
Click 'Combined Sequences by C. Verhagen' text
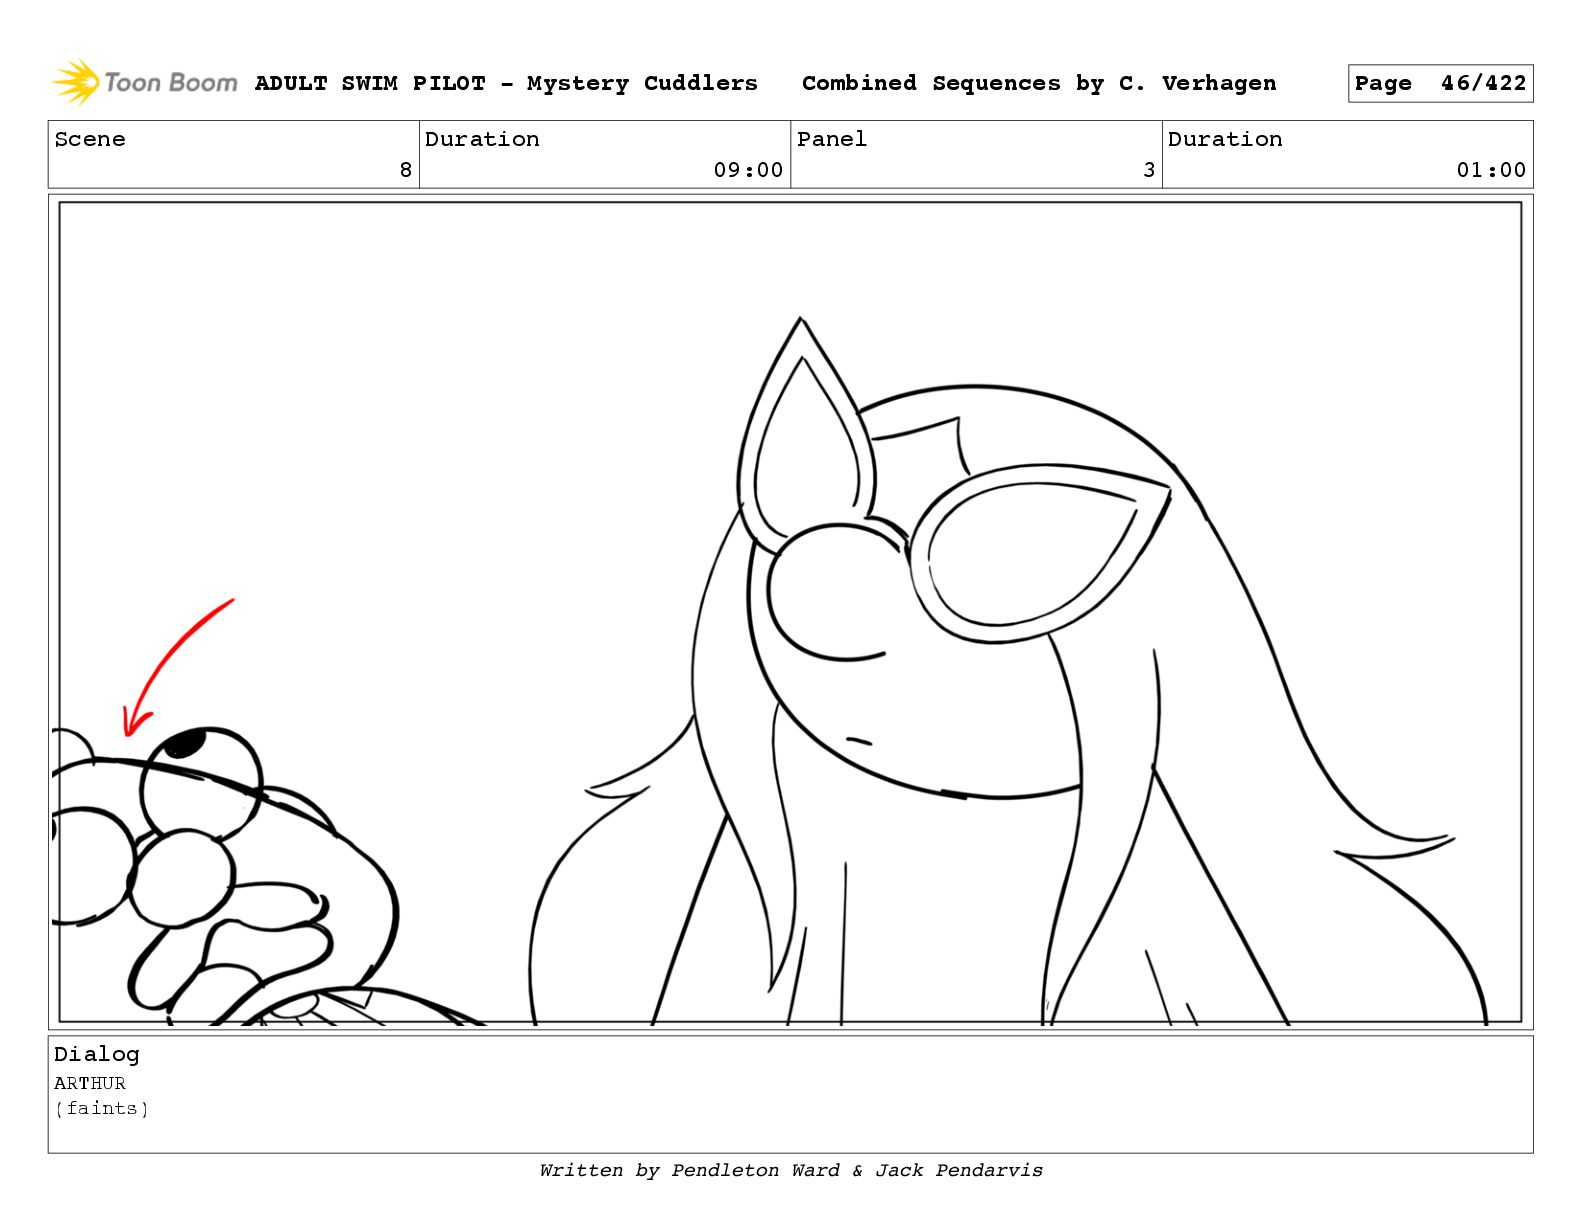pyautogui.click(x=1039, y=83)
